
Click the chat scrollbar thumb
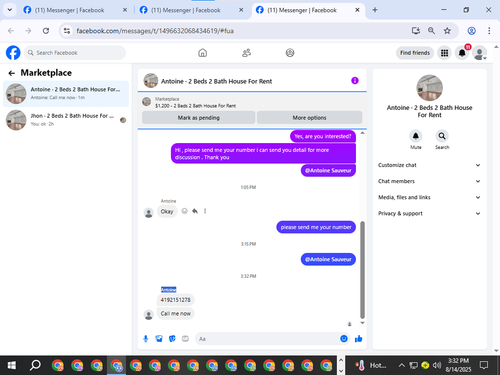coord(362,270)
